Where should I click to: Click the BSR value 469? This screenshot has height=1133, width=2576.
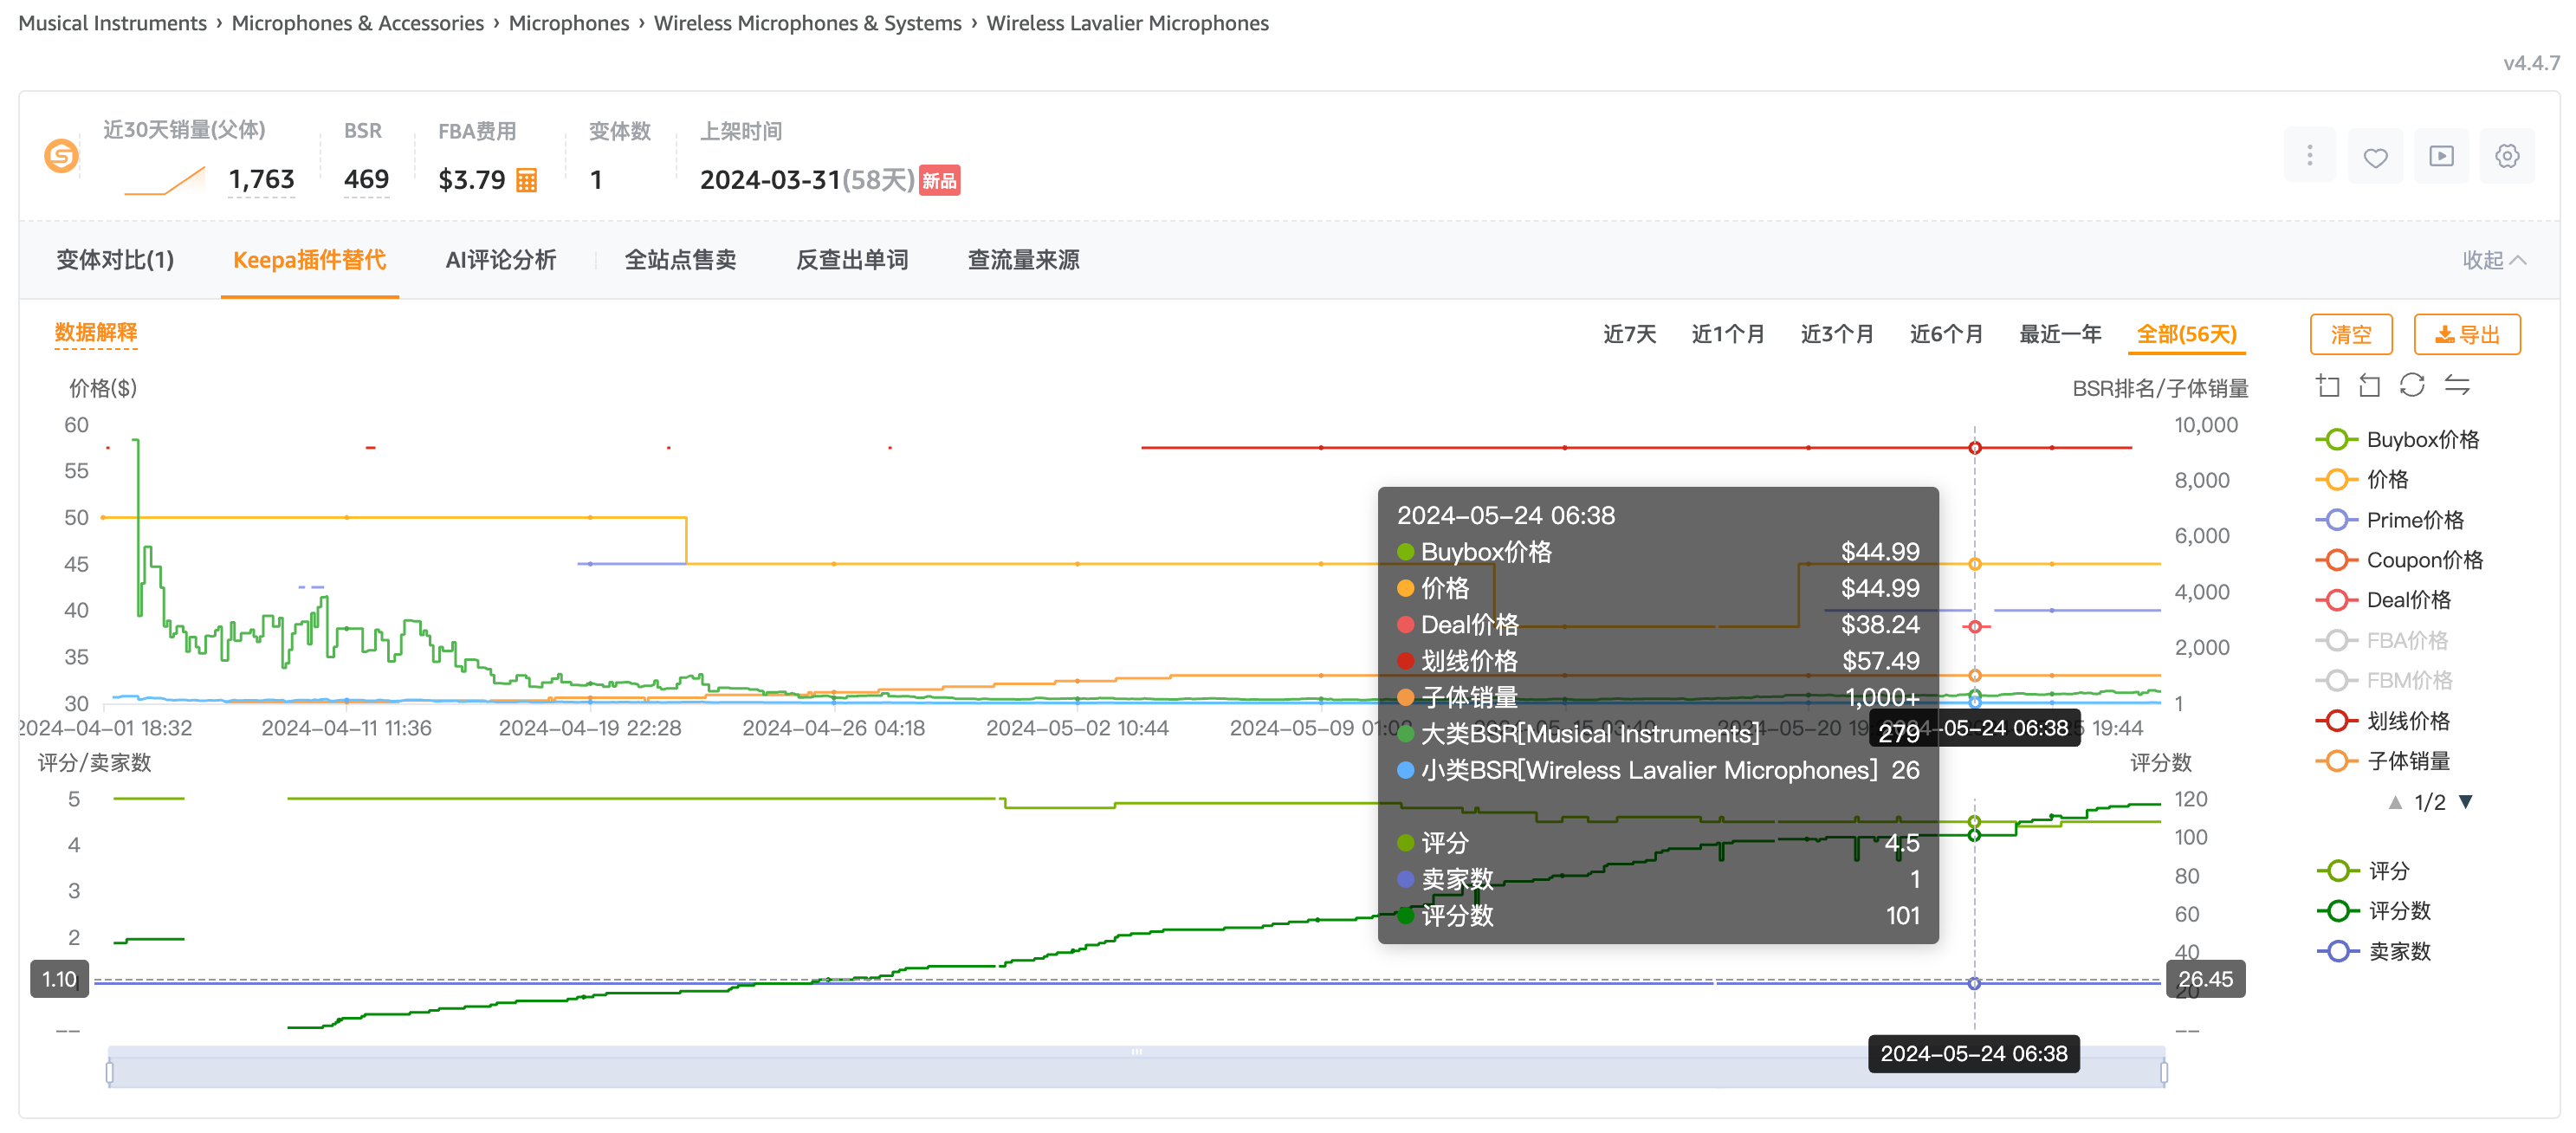tap(366, 179)
